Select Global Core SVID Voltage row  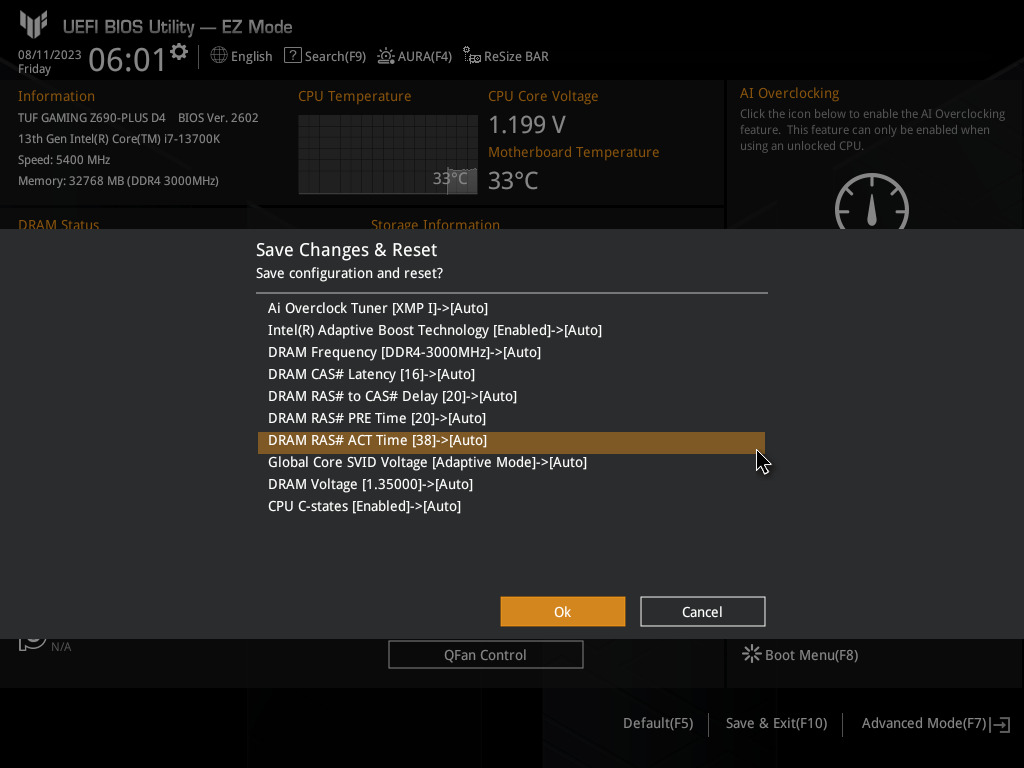tap(511, 462)
